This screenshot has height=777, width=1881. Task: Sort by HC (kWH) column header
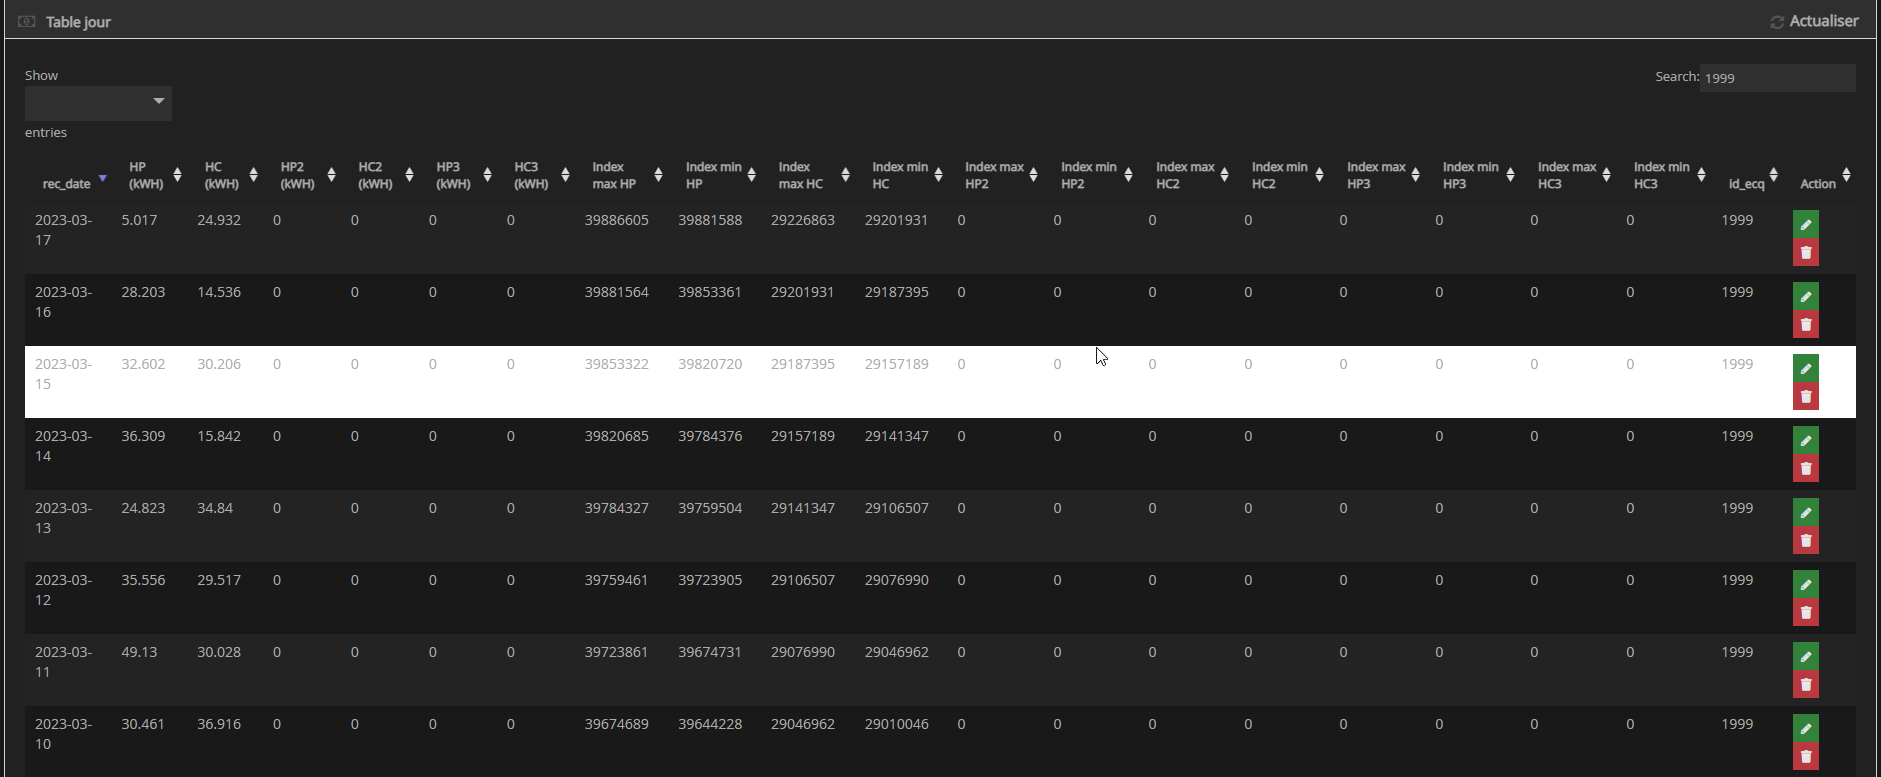[222, 175]
